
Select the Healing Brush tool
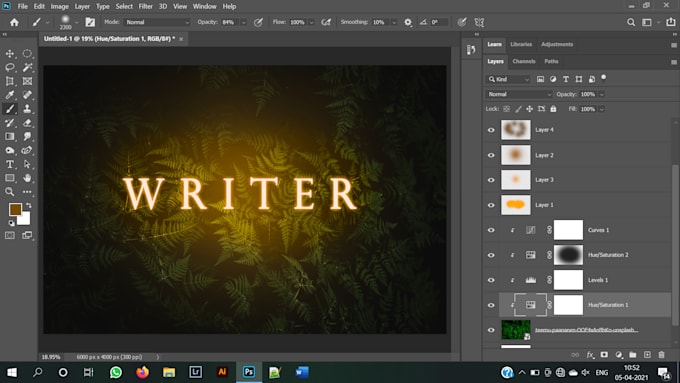click(x=27, y=95)
